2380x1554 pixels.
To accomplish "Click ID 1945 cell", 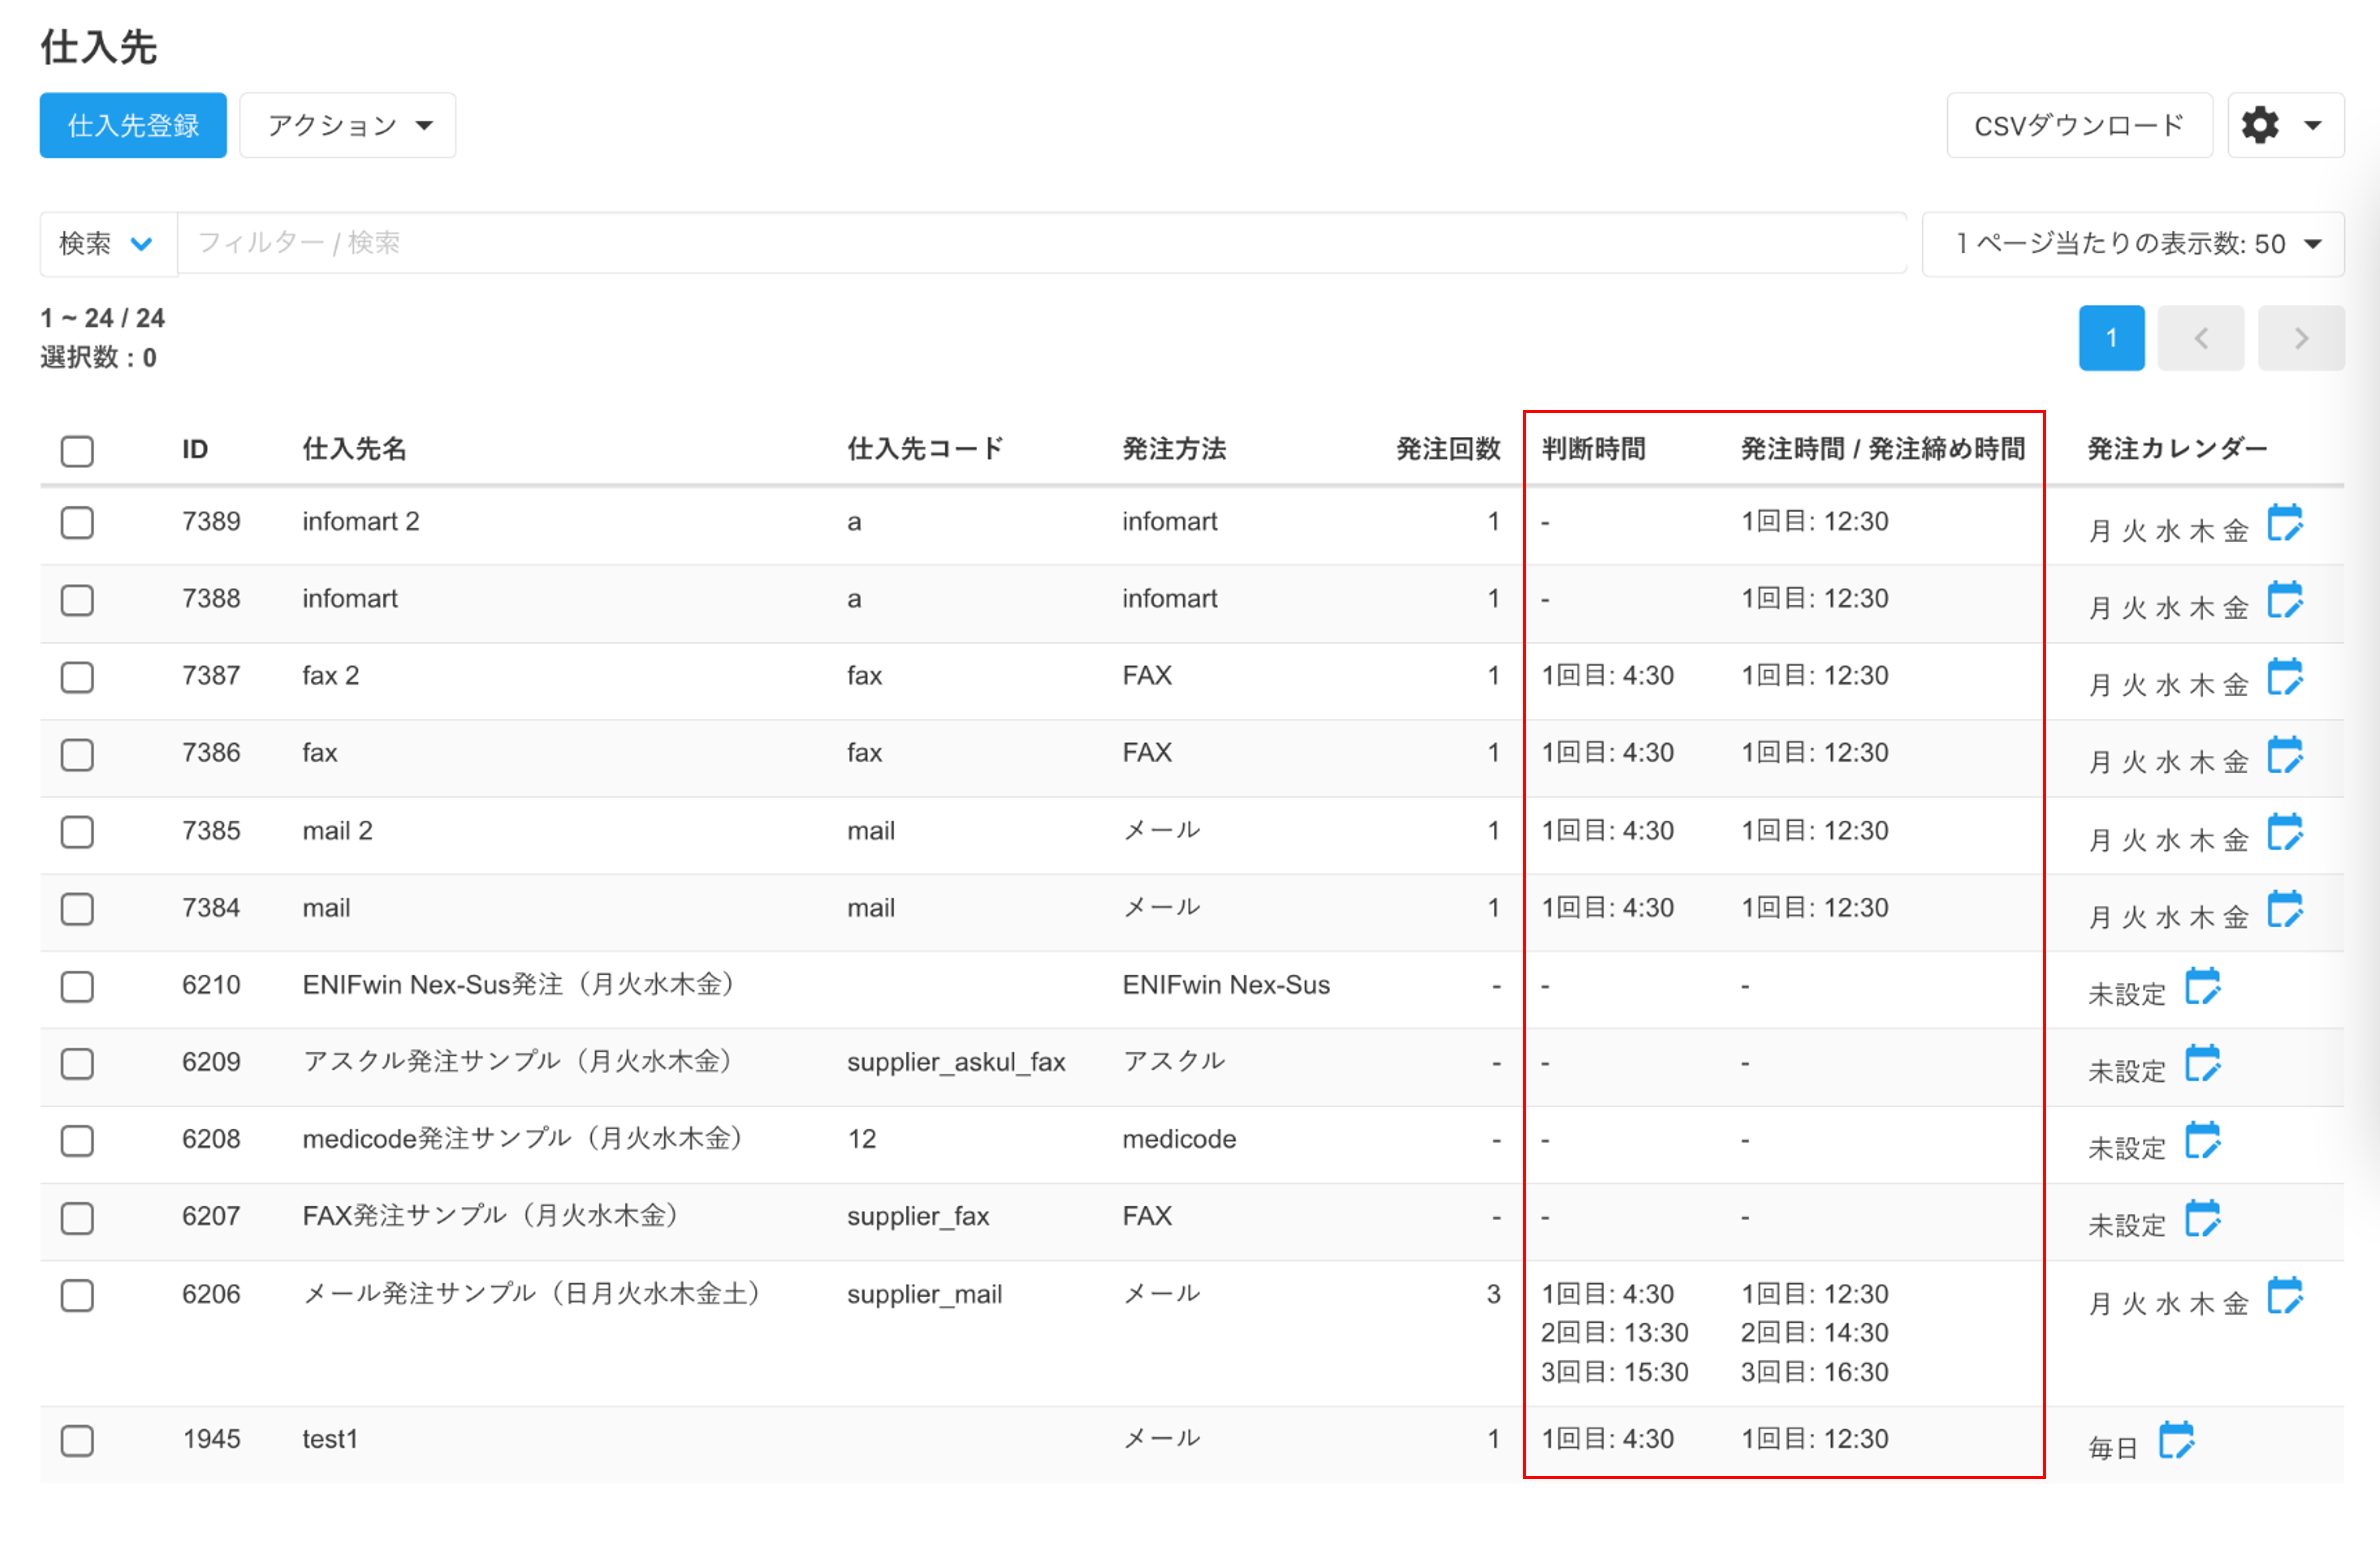I will [211, 1439].
